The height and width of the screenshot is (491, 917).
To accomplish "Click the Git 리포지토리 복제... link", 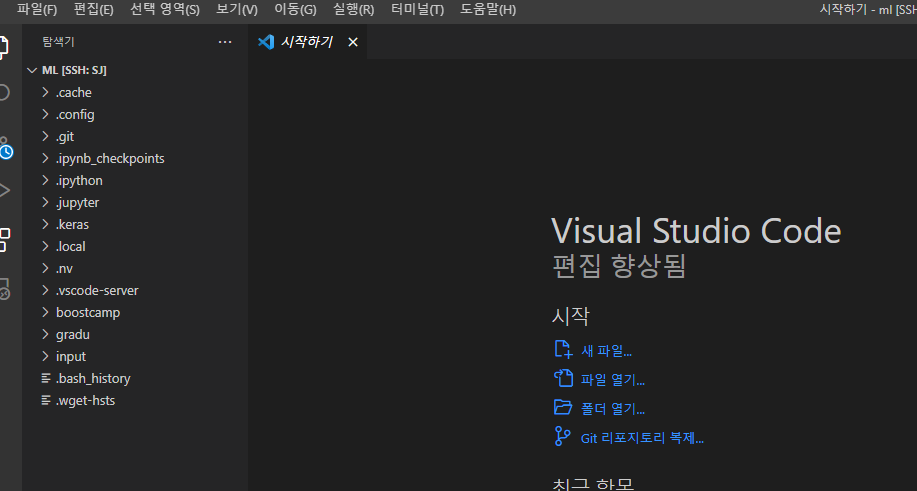I will pos(642,438).
